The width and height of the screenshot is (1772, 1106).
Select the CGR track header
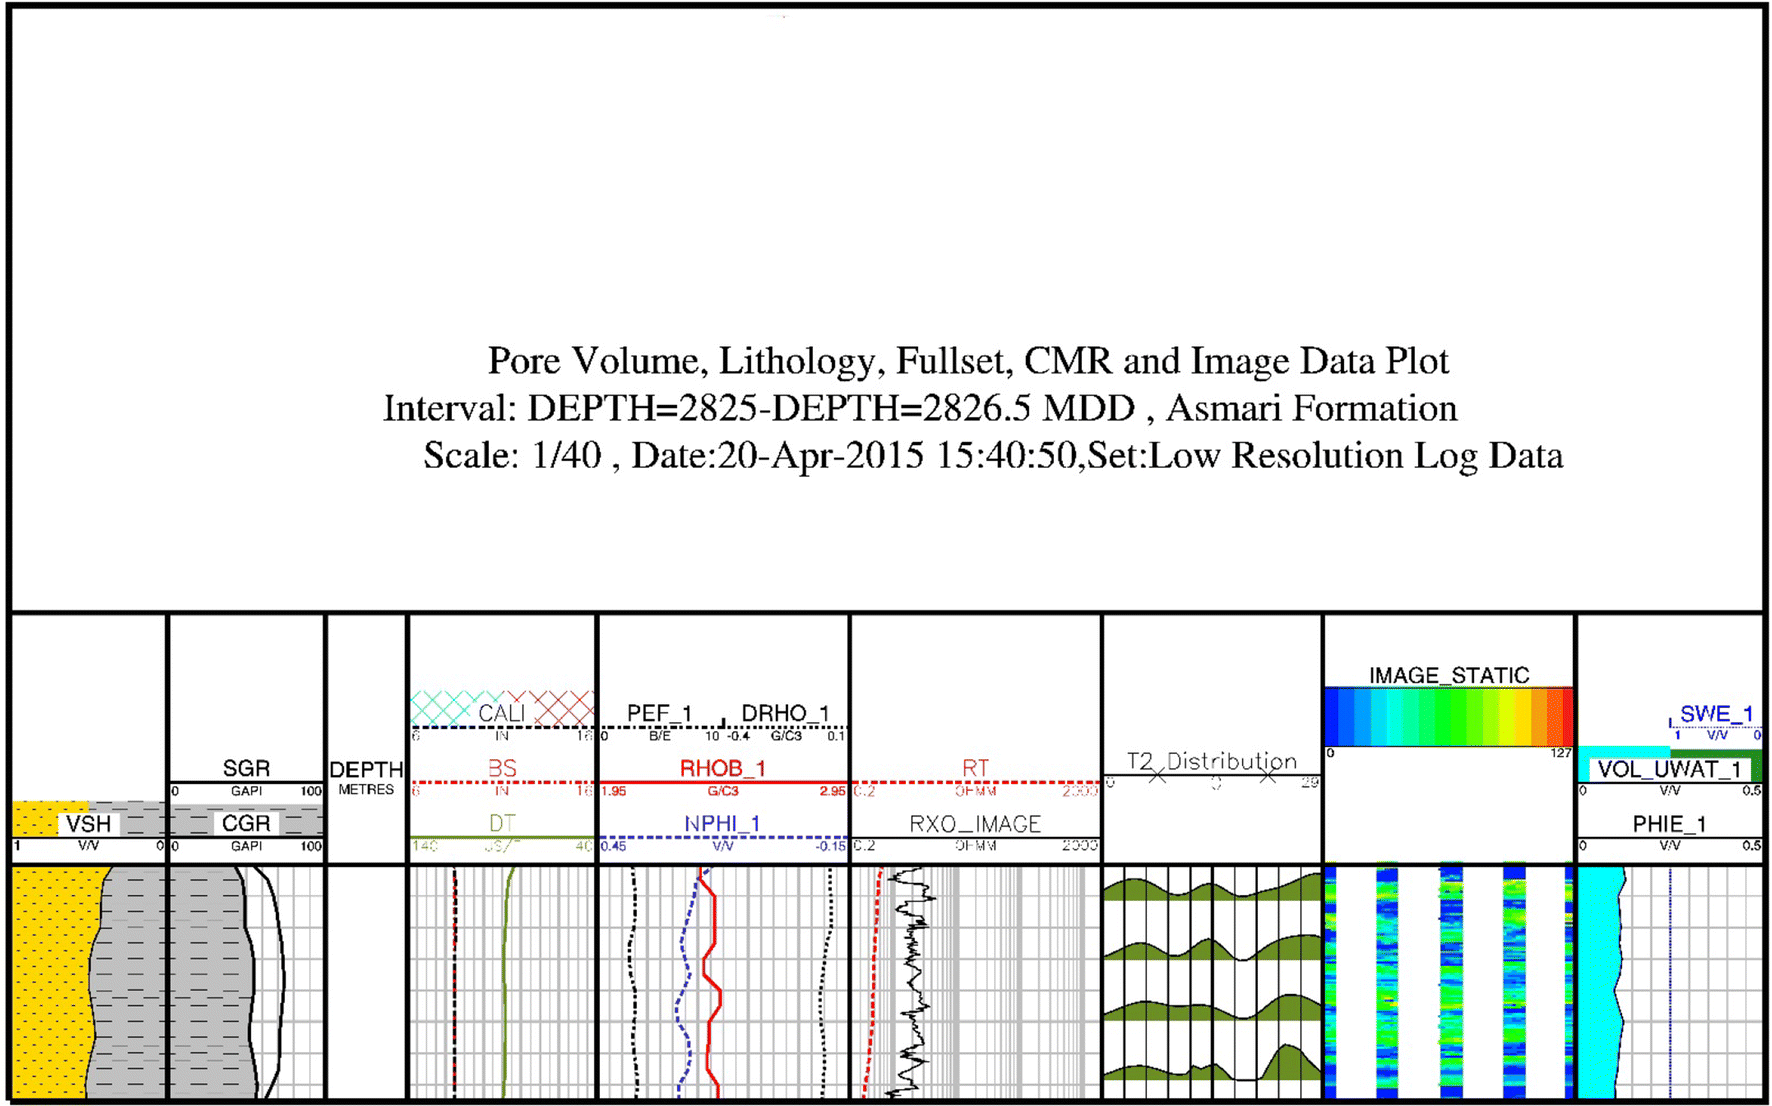click(247, 824)
